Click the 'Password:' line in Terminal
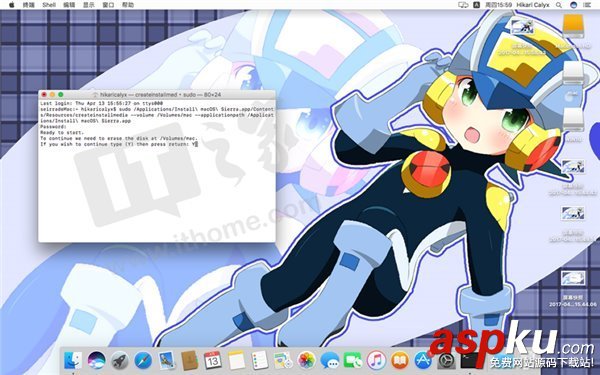The width and height of the screenshot is (600, 375). 53,127
